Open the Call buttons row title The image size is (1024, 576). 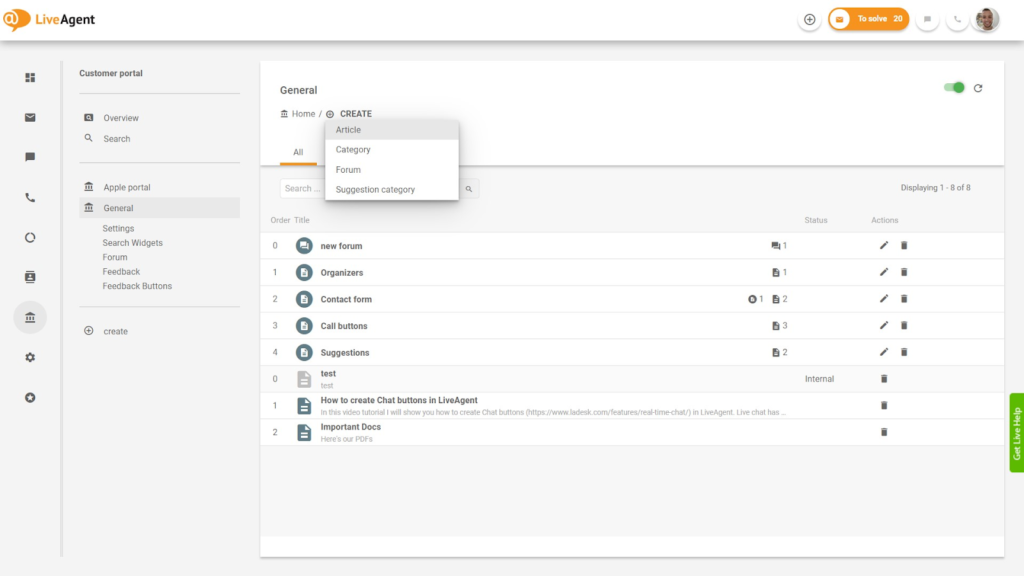pyautogui.click(x=344, y=327)
